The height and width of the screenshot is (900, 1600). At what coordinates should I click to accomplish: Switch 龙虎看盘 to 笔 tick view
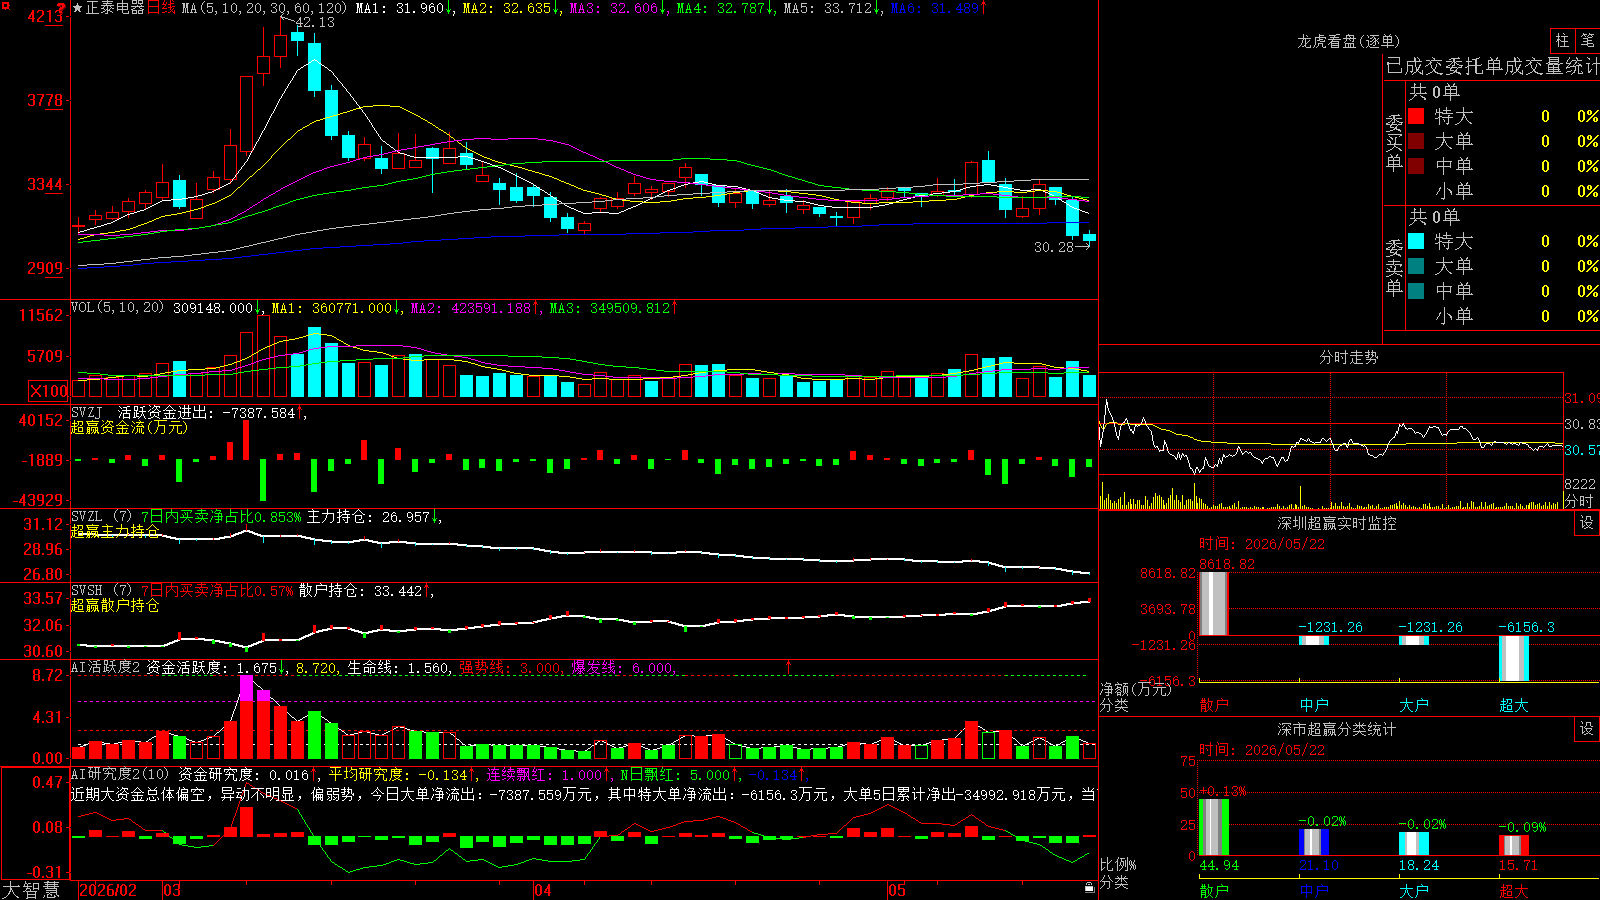pos(1588,40)
